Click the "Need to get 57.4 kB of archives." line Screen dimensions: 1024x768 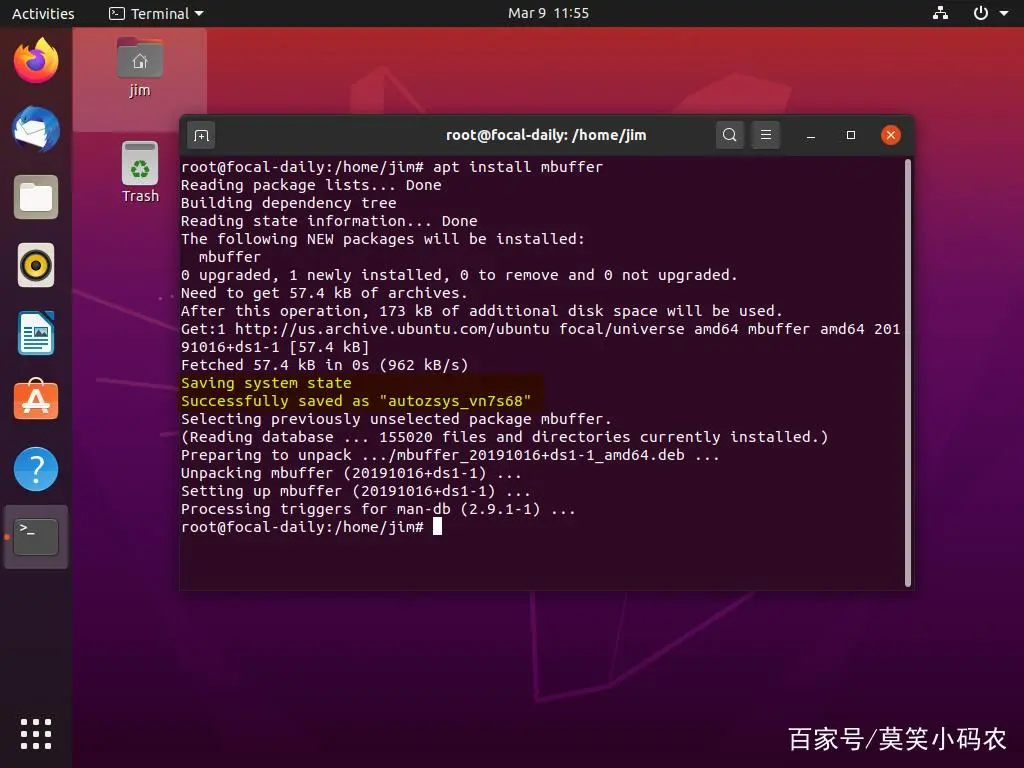click(325, 293)
